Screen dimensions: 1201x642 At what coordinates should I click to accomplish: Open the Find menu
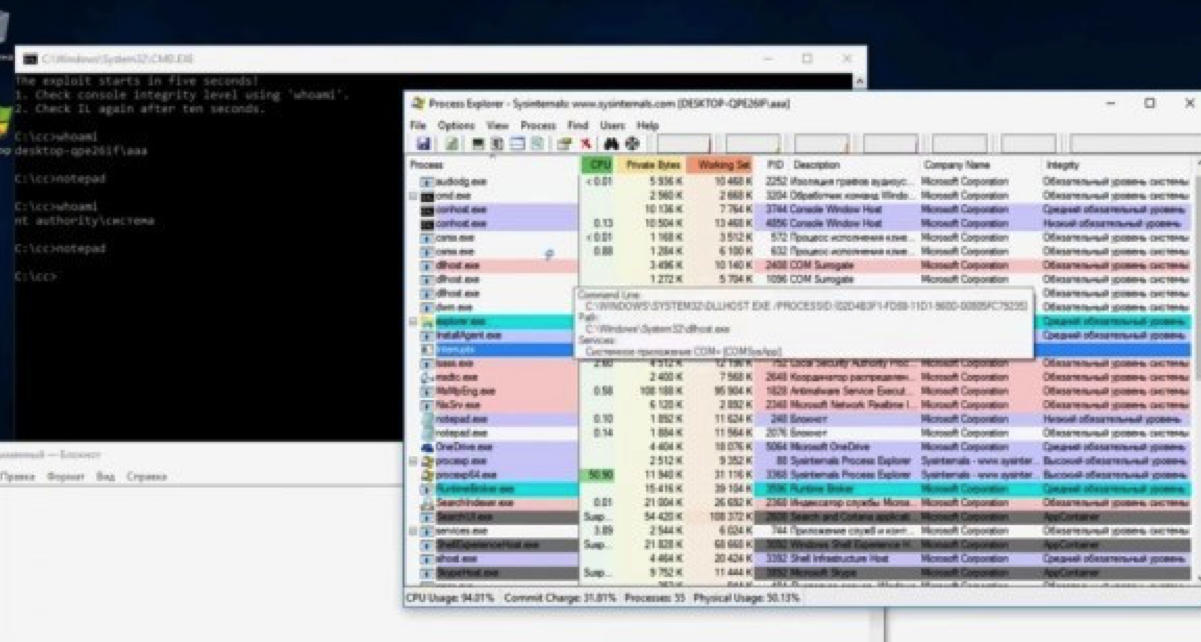coord(578,125)
